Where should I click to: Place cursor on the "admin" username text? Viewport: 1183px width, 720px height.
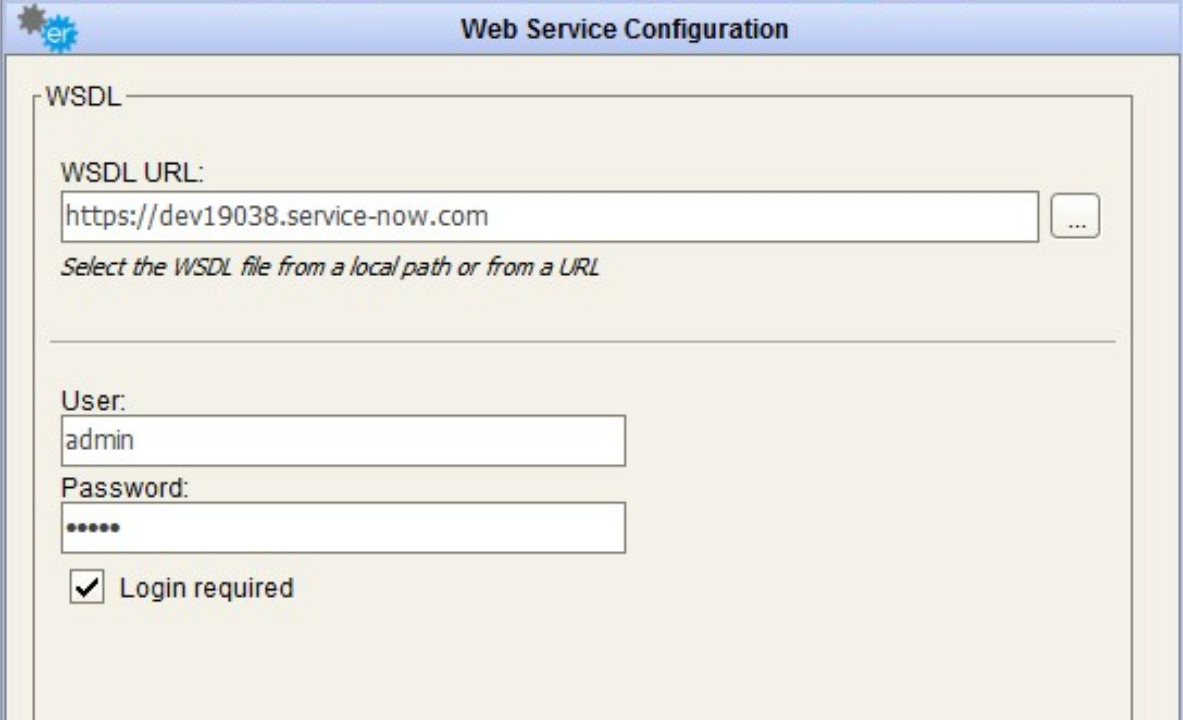point(92,441)
